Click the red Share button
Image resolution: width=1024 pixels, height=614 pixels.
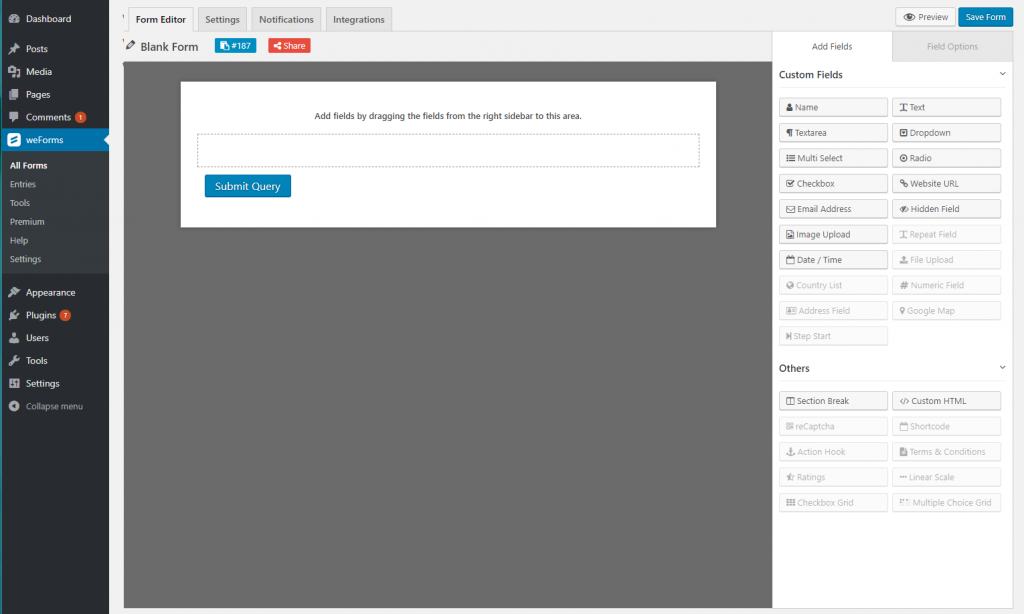tap(288, 45)
